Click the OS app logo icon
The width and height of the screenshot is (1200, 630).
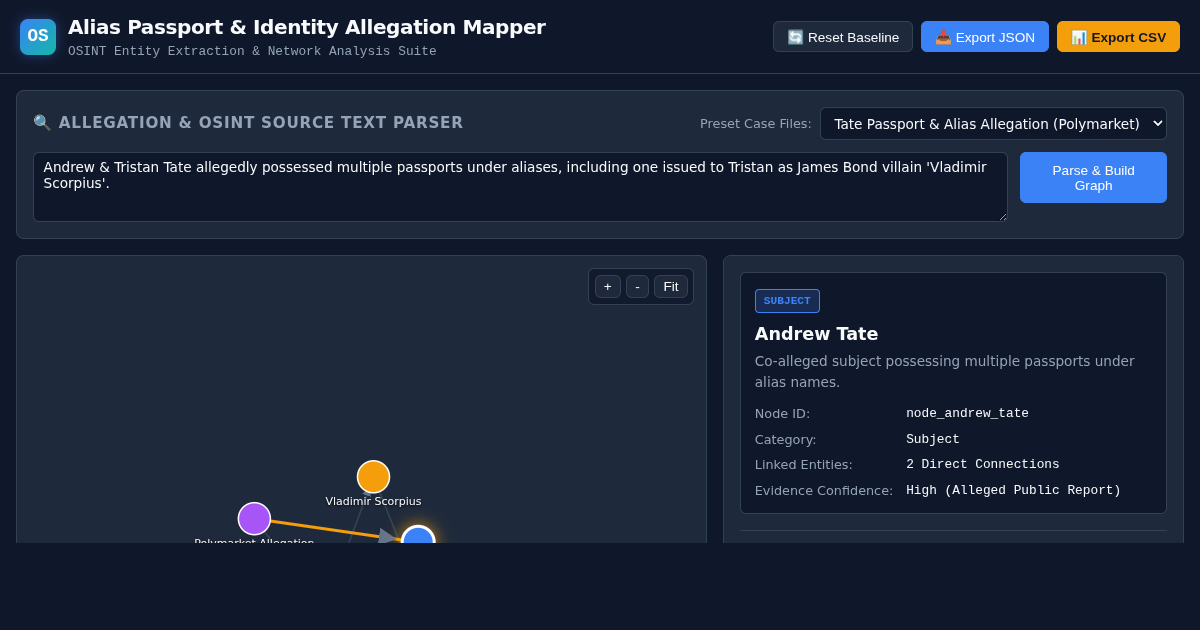pos(38,37)
